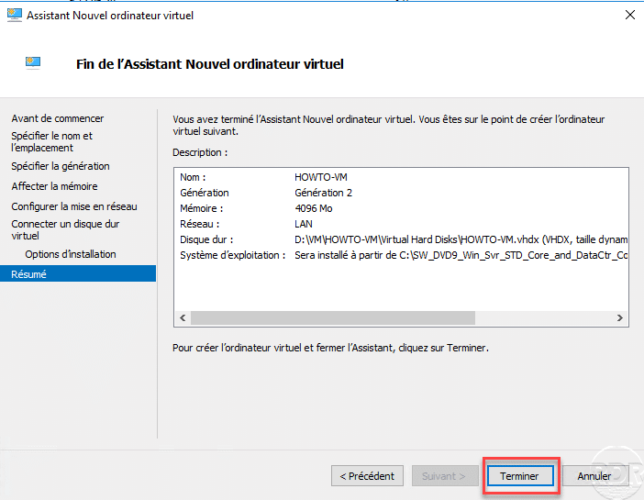Click the 4096 Mo memory value
Image resolution: width=644 pixels, height=500 pixels.
pos(313,208)
